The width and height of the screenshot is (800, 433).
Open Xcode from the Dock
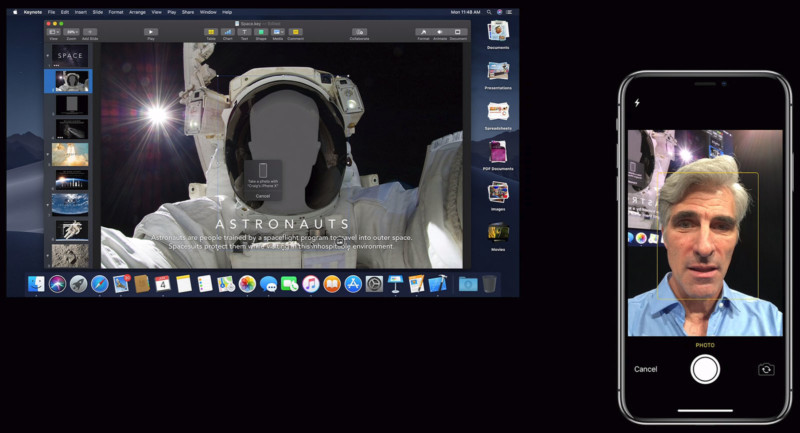coord(437,284)
